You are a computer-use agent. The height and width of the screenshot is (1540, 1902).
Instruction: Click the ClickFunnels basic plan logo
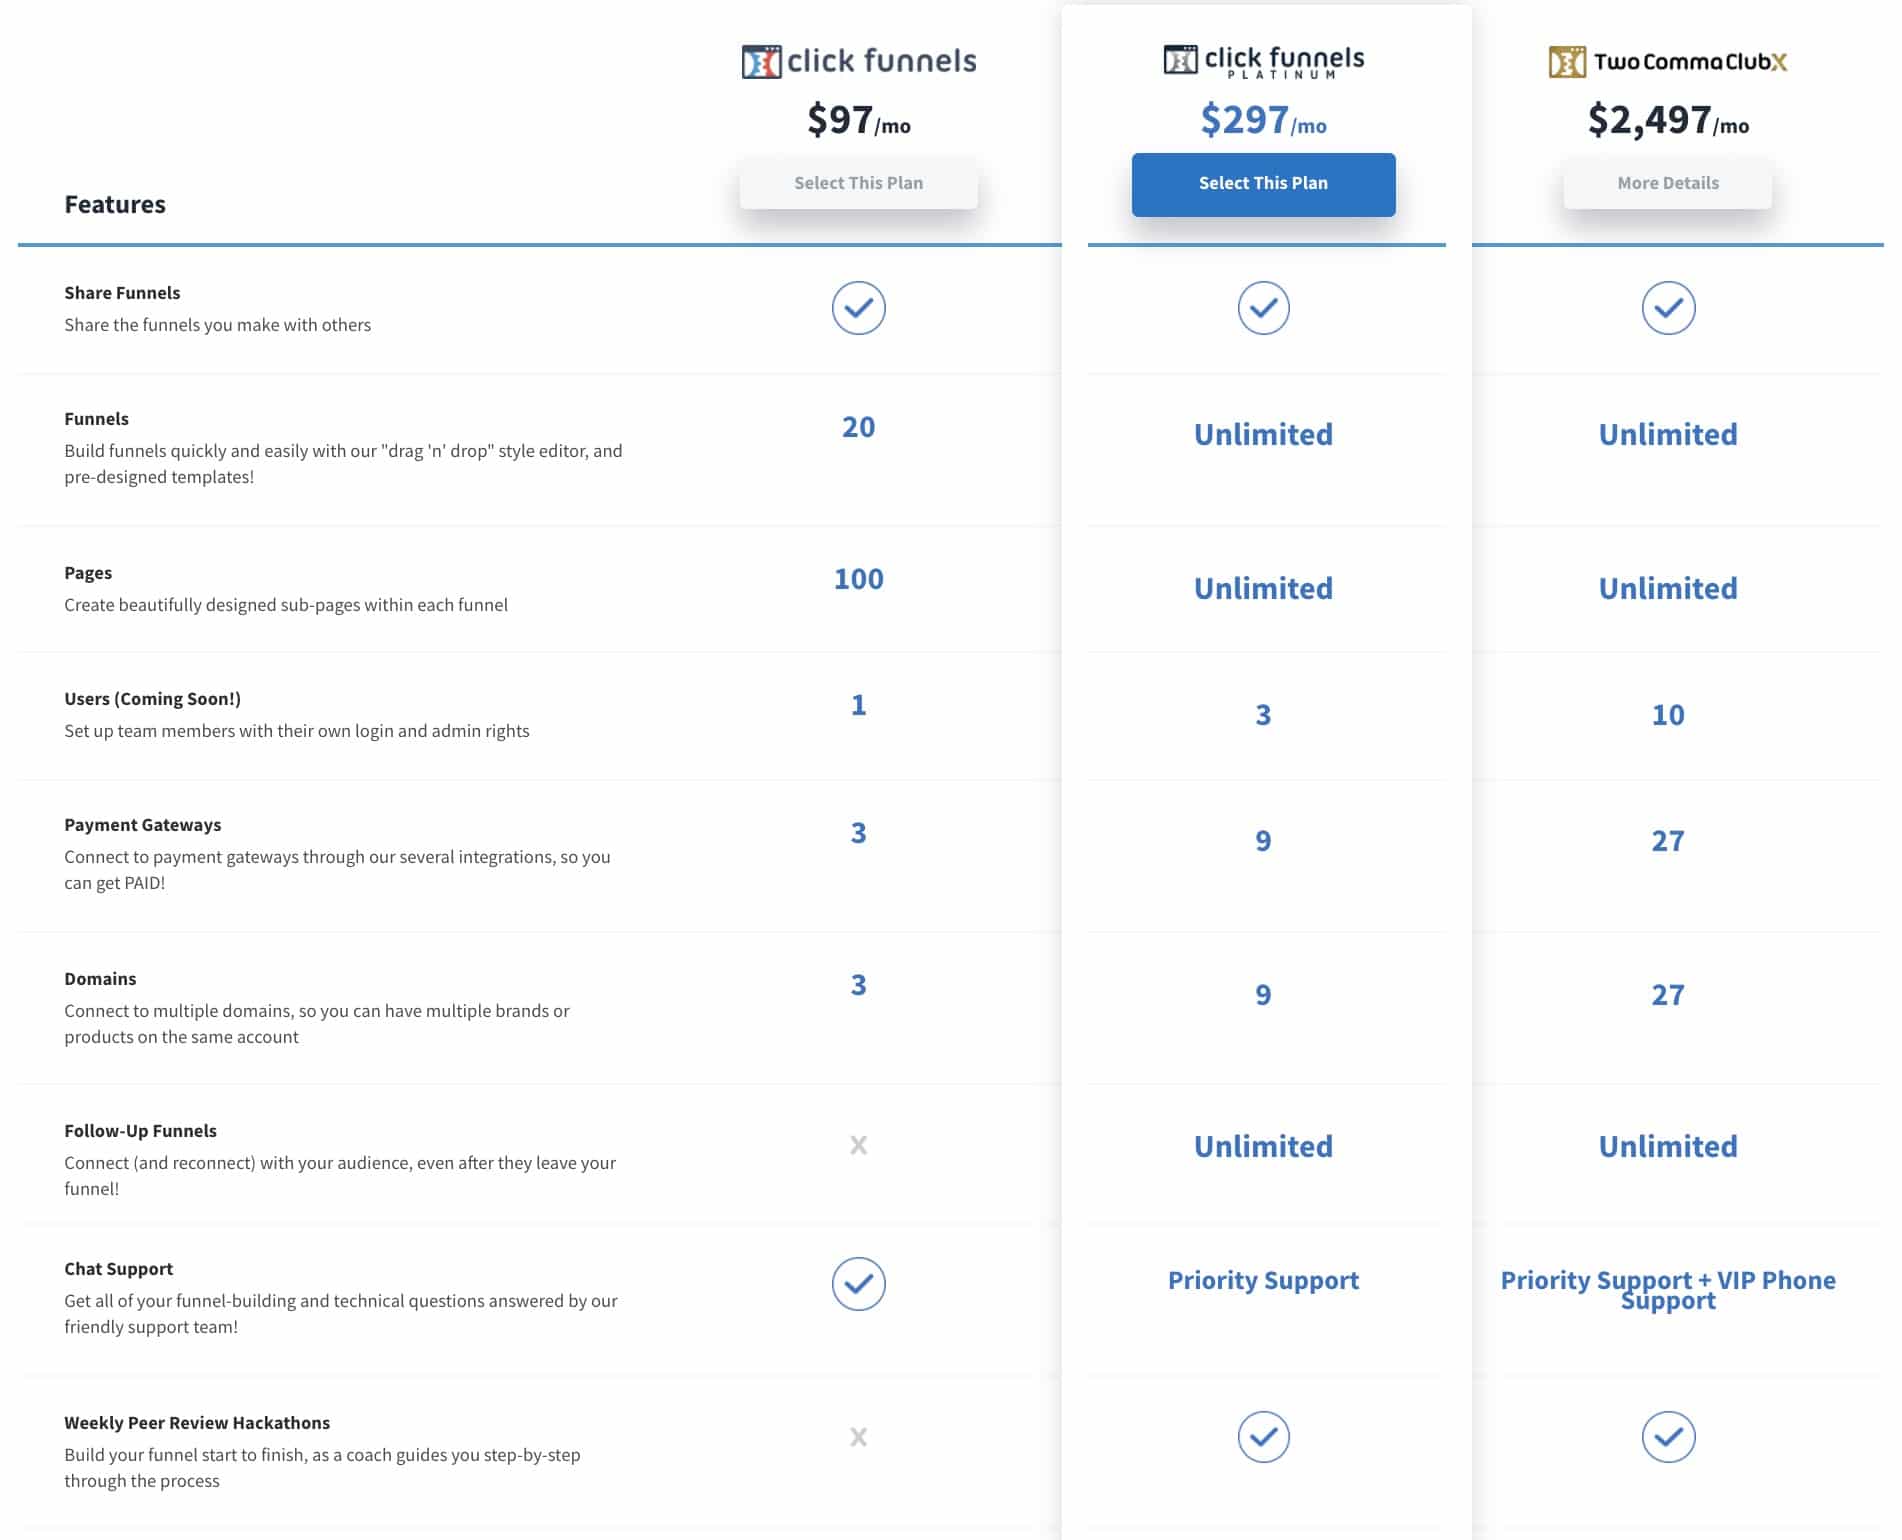click(x=858, y=61)
